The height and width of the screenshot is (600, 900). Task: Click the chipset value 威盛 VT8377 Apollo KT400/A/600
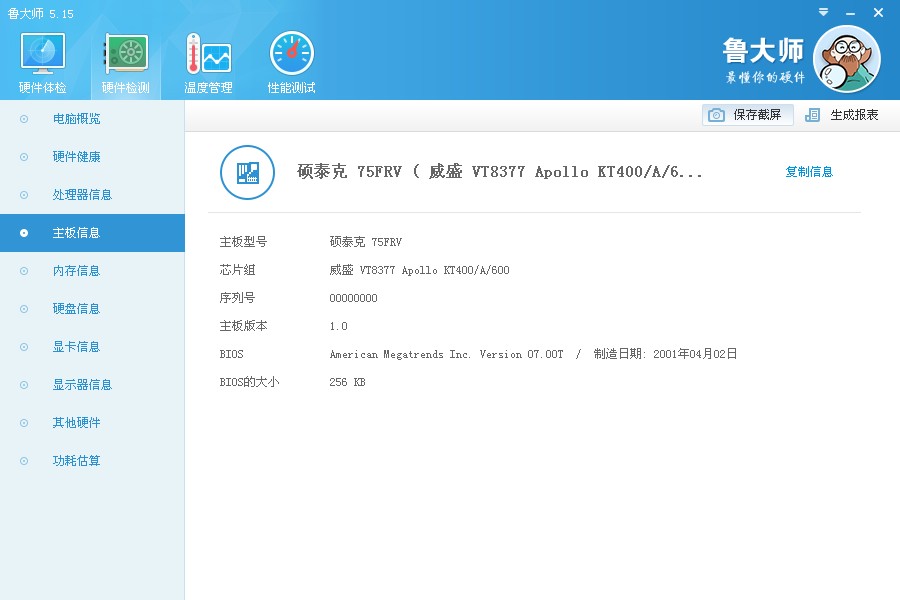pos(419,270)
